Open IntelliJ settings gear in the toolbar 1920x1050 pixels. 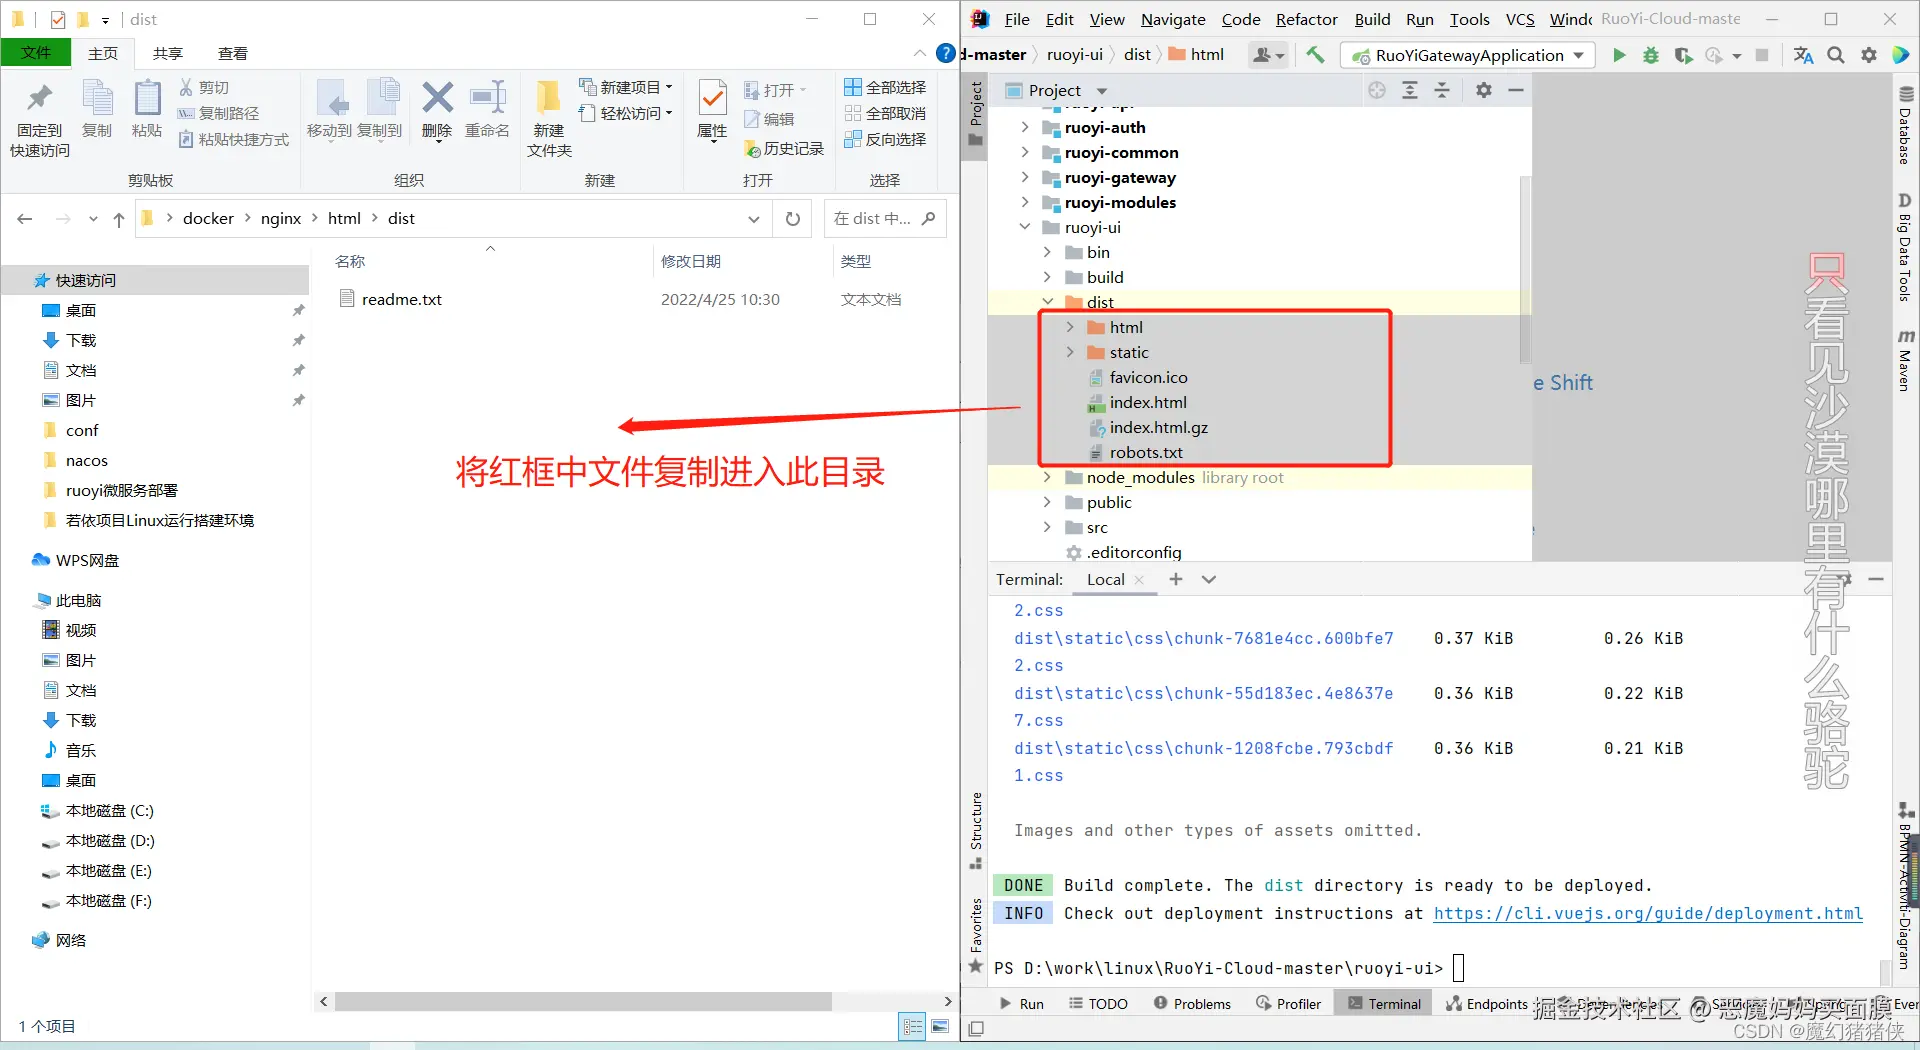pyautogui.click(x=1869, y=55)
